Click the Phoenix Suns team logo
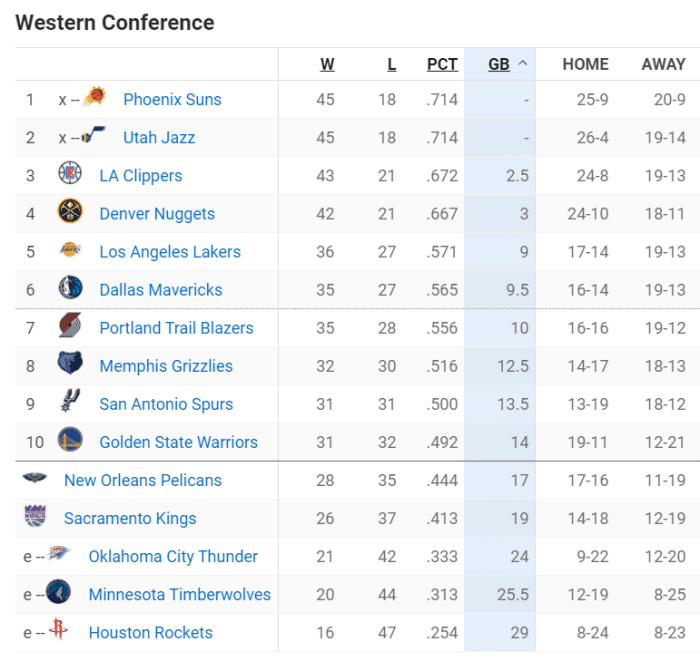The height and width of the screenshot is (661, 700). coord(95,98)
